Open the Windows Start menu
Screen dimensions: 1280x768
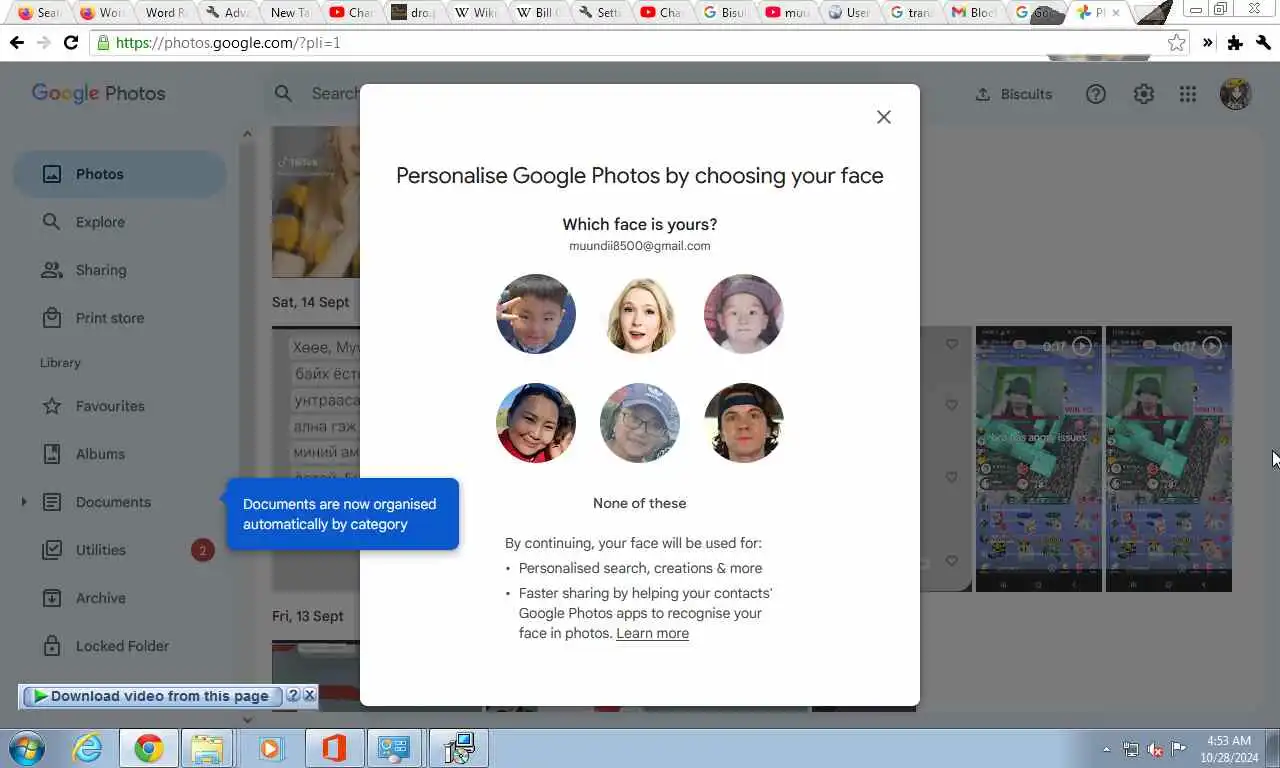pyautogui.click(x=27, y=748)
